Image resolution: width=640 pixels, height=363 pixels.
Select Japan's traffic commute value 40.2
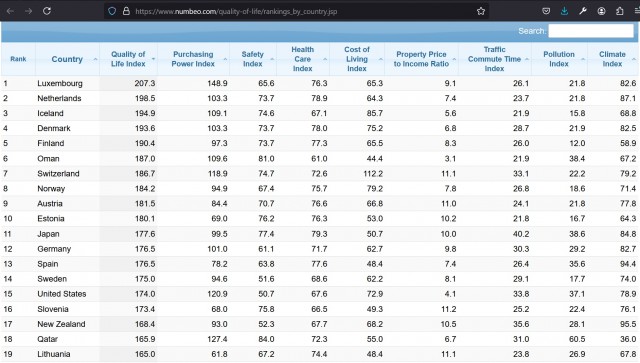[x=521, y=234]
